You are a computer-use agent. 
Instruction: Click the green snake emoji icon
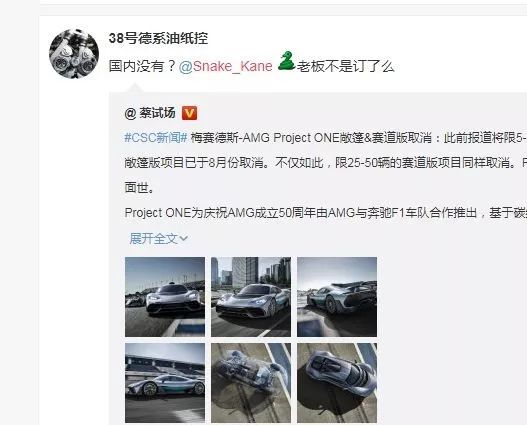(x=286, y=61)
